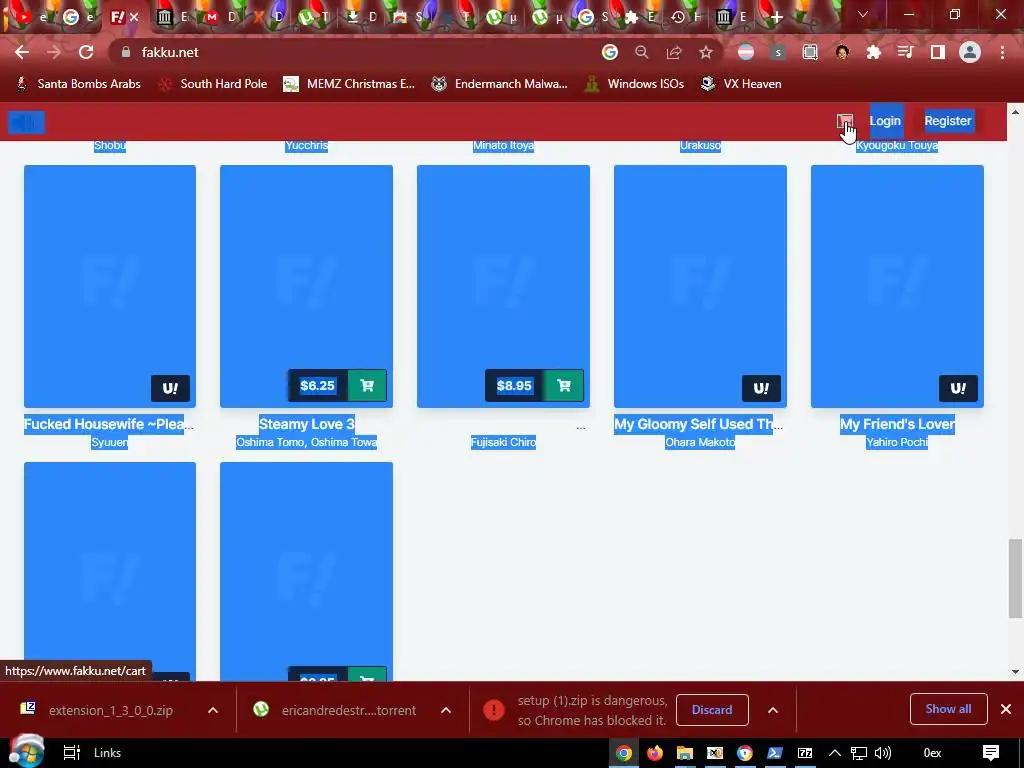Click the Windows Start orb with Santa hat

25,751
